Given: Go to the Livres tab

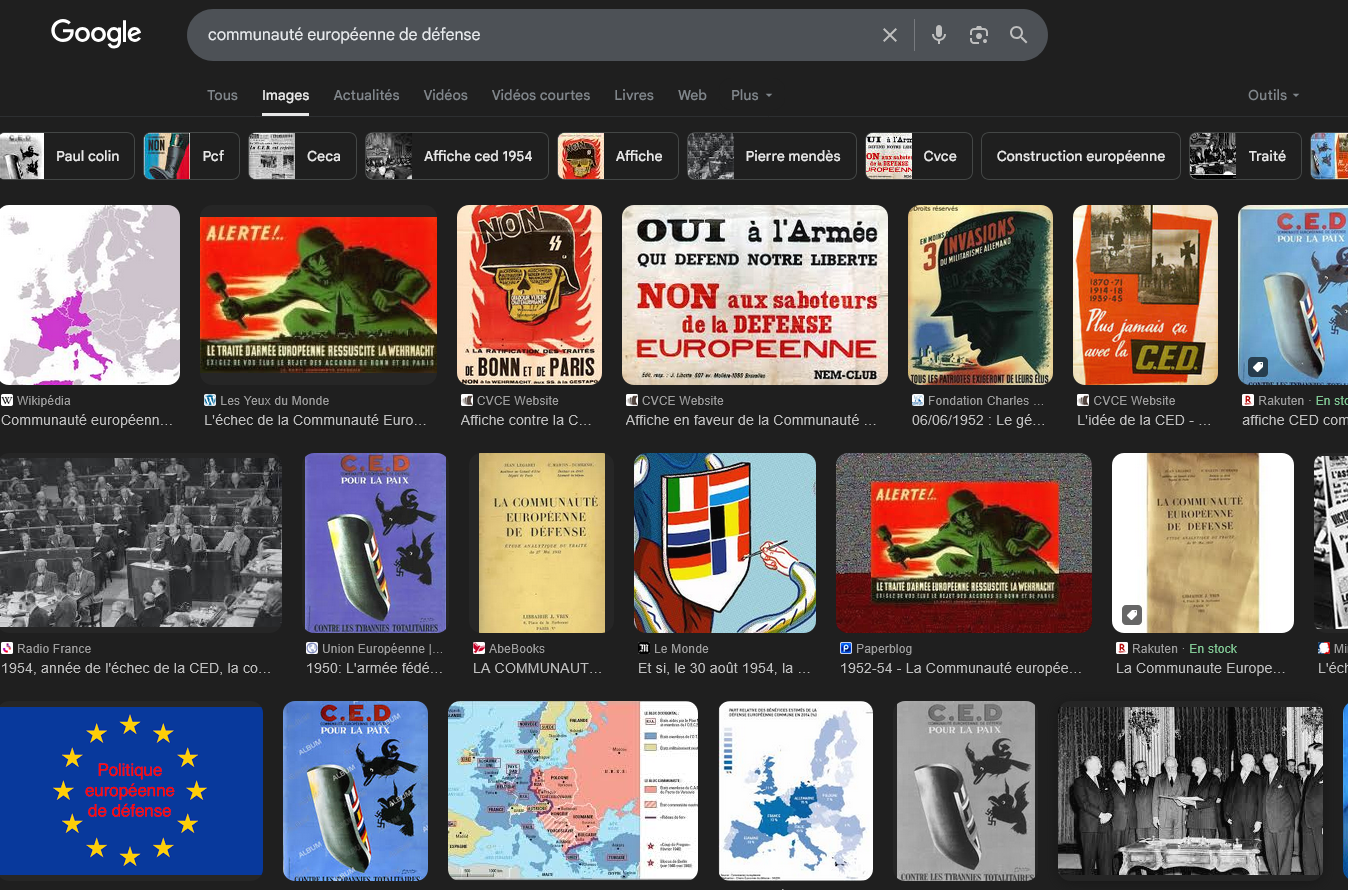Looking at the screenshot, I should click(x=634, y=95).
